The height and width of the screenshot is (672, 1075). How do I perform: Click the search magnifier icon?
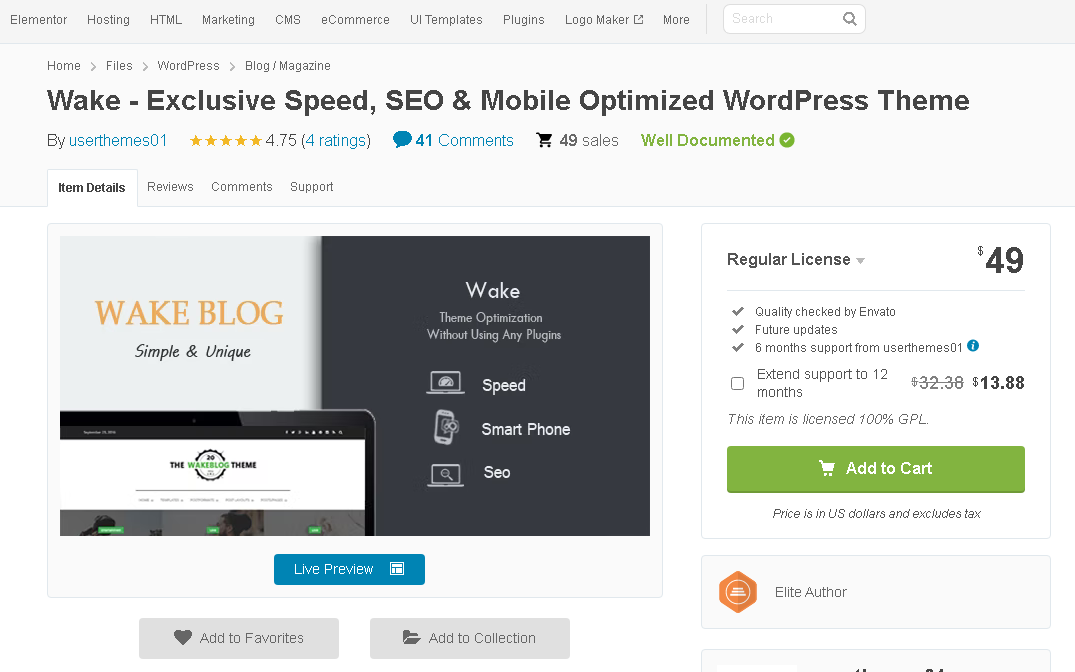click(x=849, y=19)
